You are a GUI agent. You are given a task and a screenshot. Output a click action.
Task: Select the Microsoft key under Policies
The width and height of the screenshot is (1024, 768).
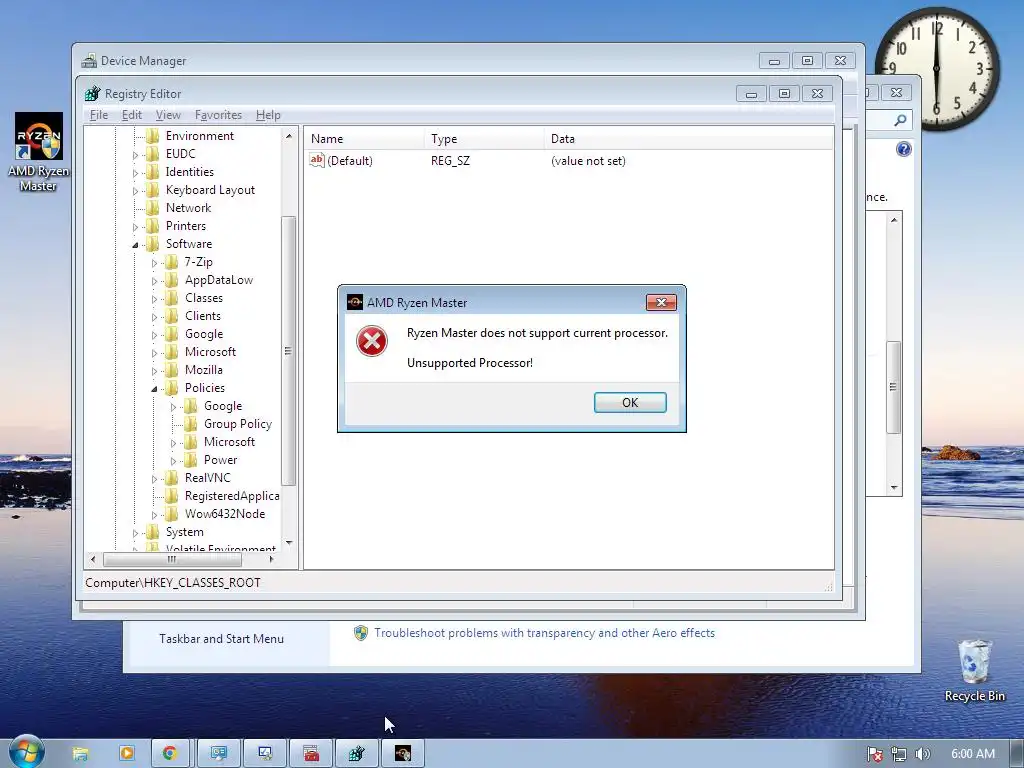(x=229, y=442)
